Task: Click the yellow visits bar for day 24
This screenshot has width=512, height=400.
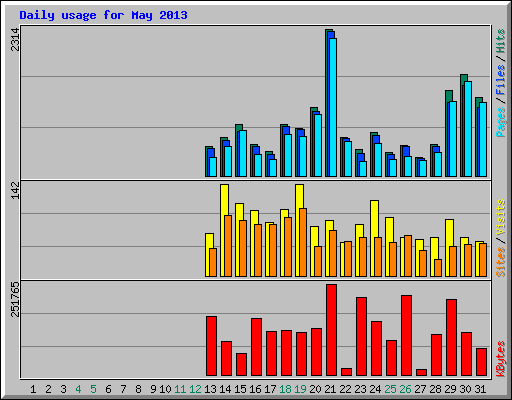Action: tap(374, 238)
